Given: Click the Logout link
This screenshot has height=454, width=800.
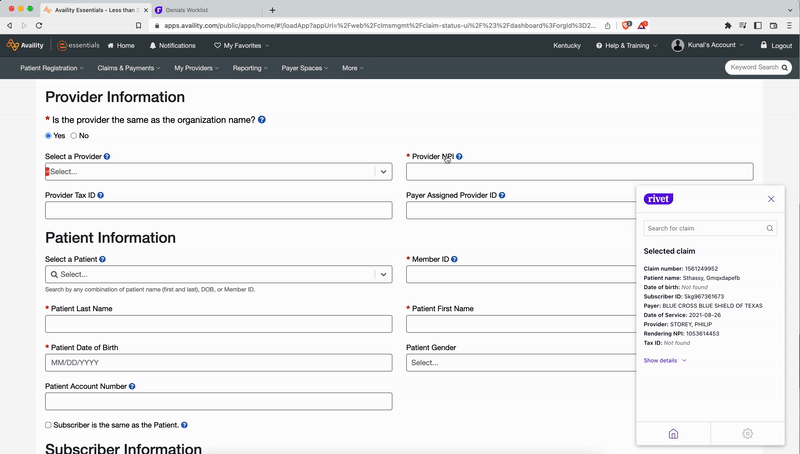Looking at the screenshot, I should coord(775,45).
